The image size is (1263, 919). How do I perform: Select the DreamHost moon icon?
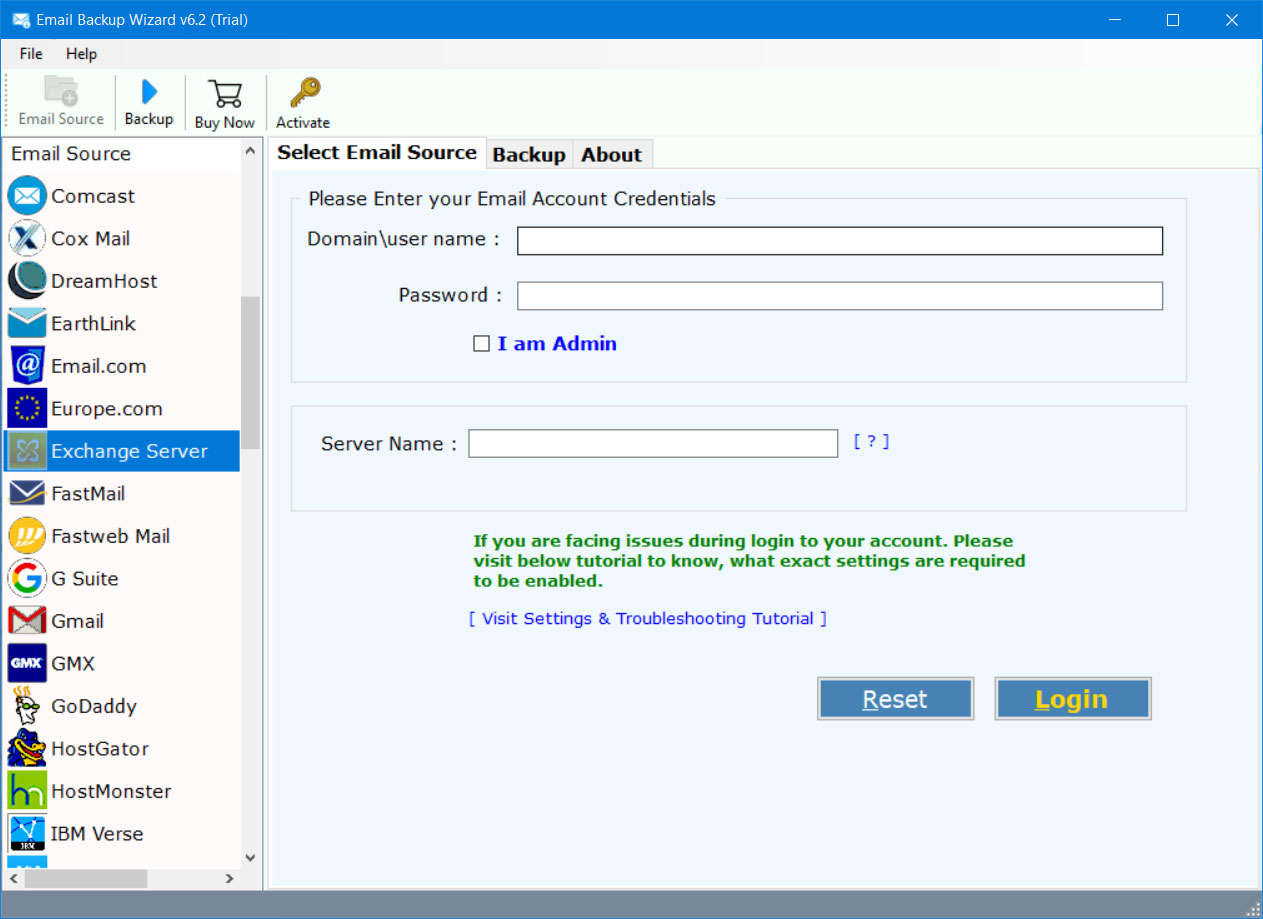pos(27,281)
